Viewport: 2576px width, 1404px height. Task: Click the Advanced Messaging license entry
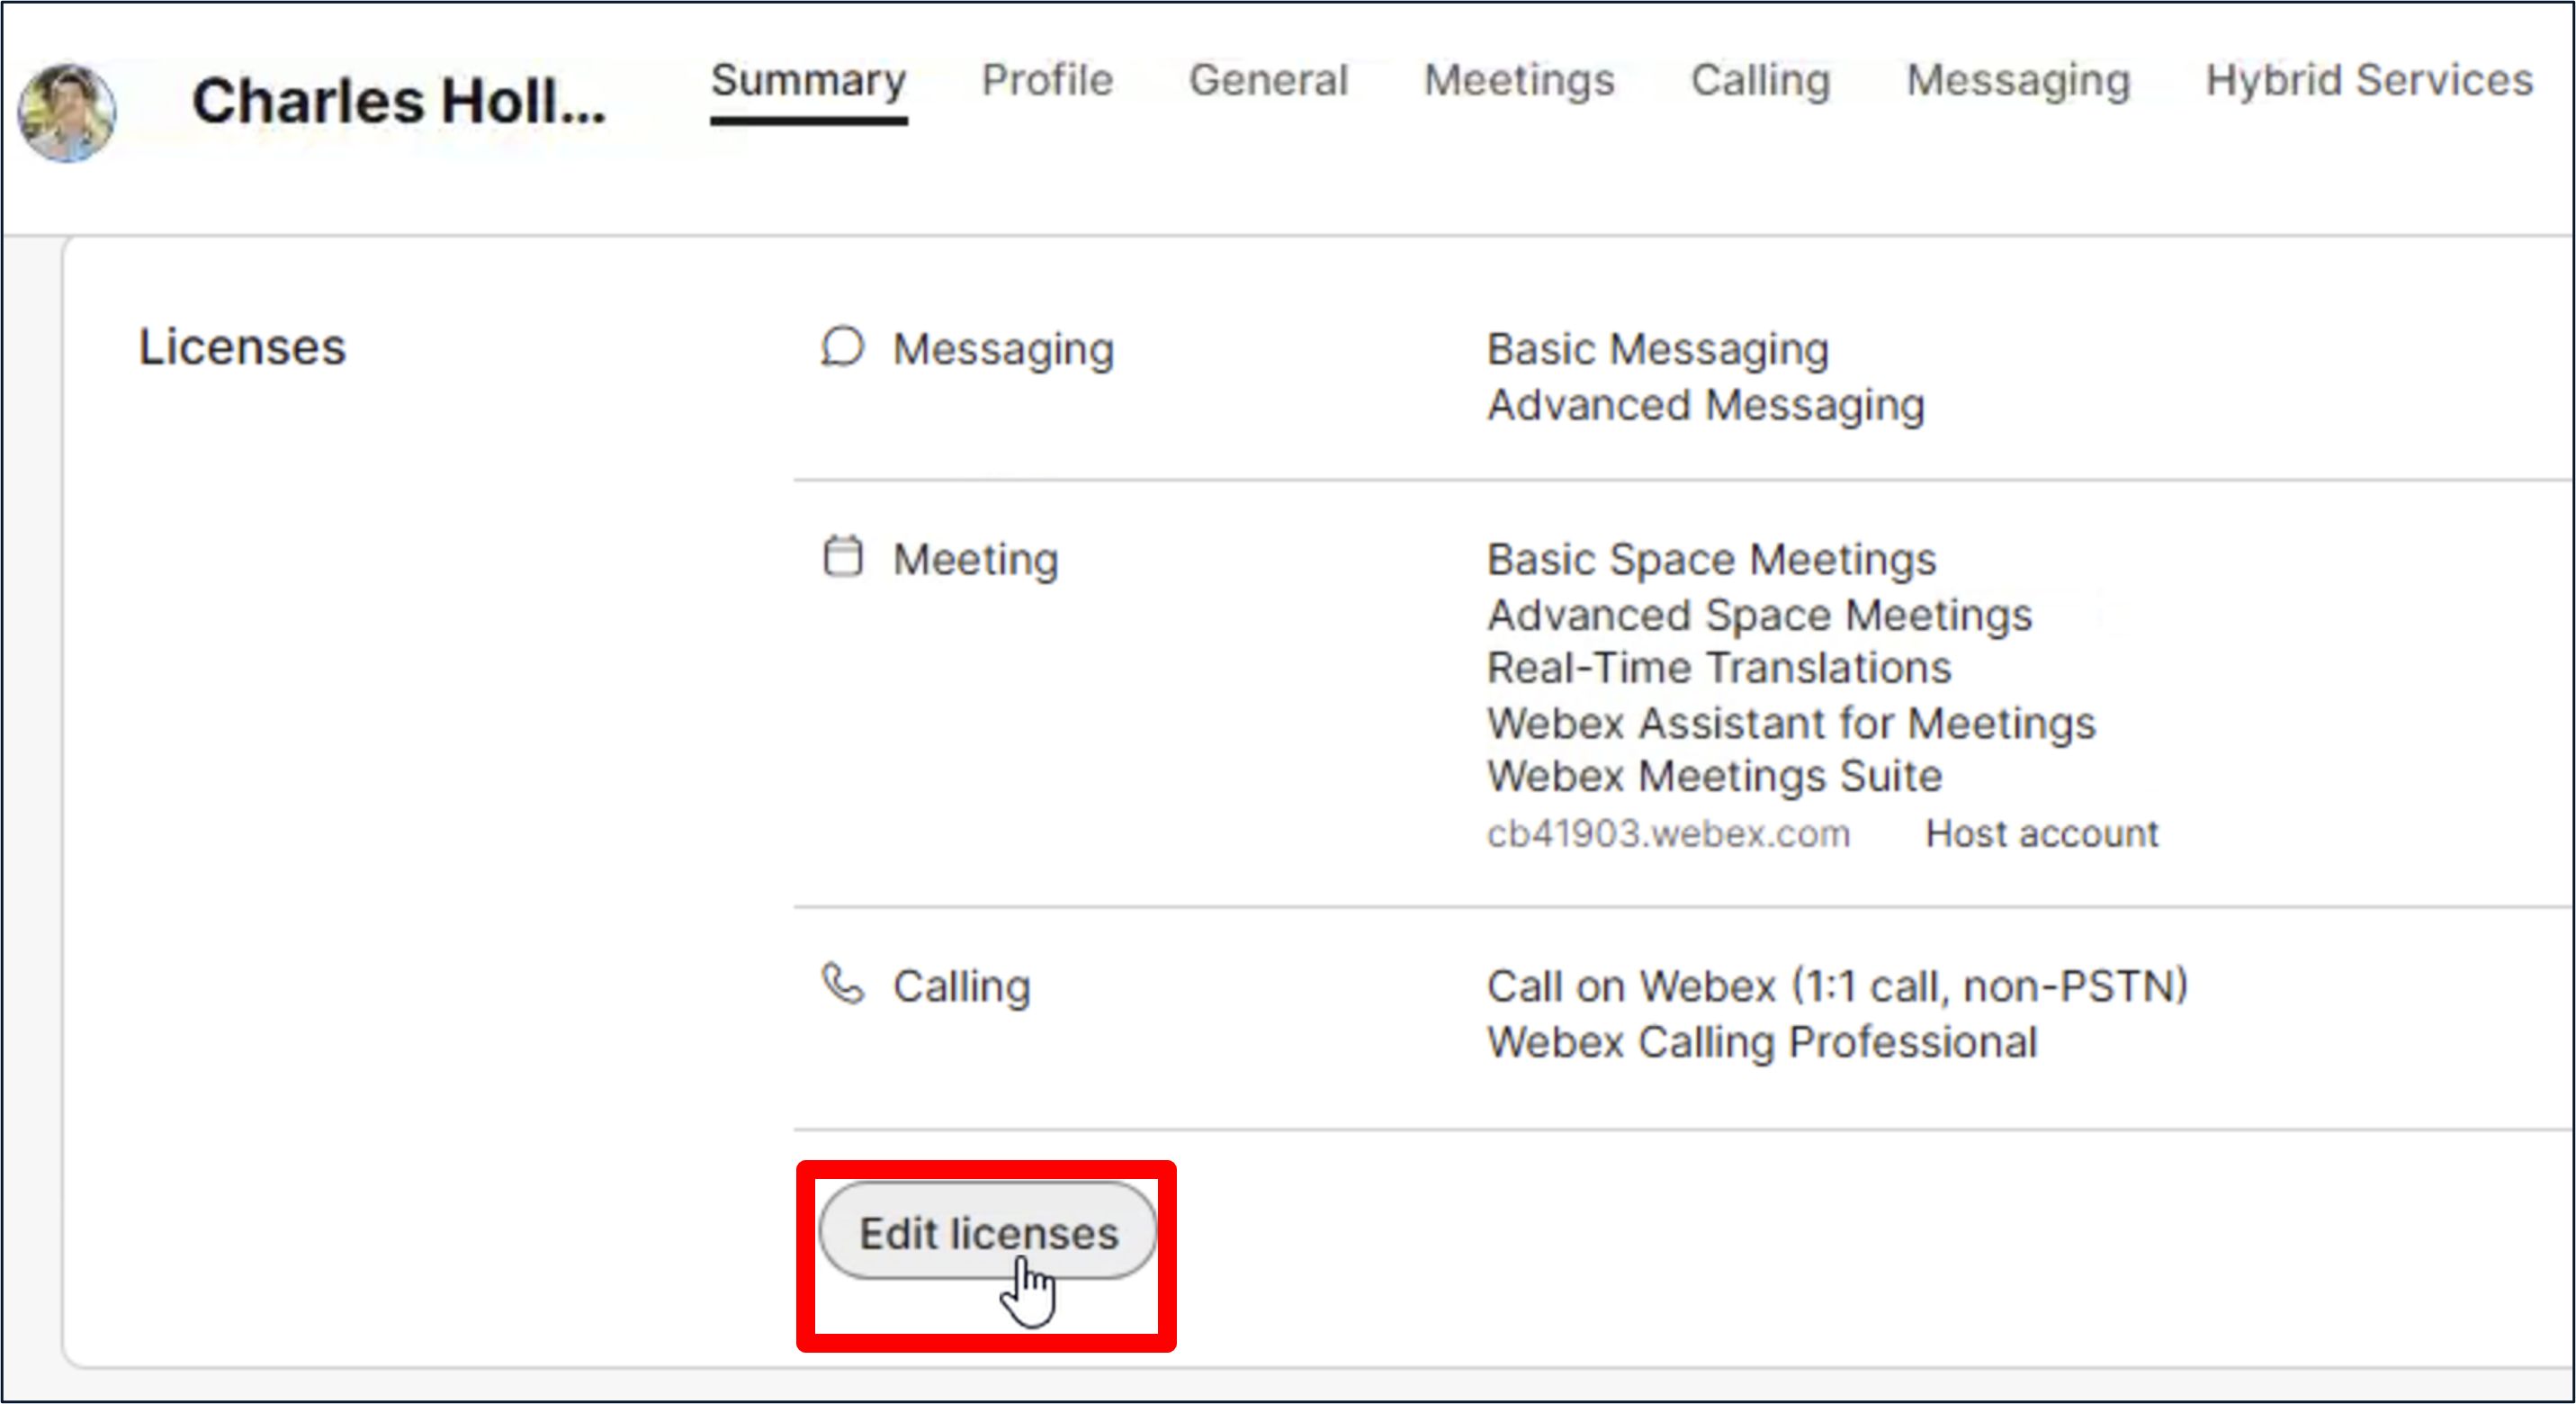pos(1705,405)
